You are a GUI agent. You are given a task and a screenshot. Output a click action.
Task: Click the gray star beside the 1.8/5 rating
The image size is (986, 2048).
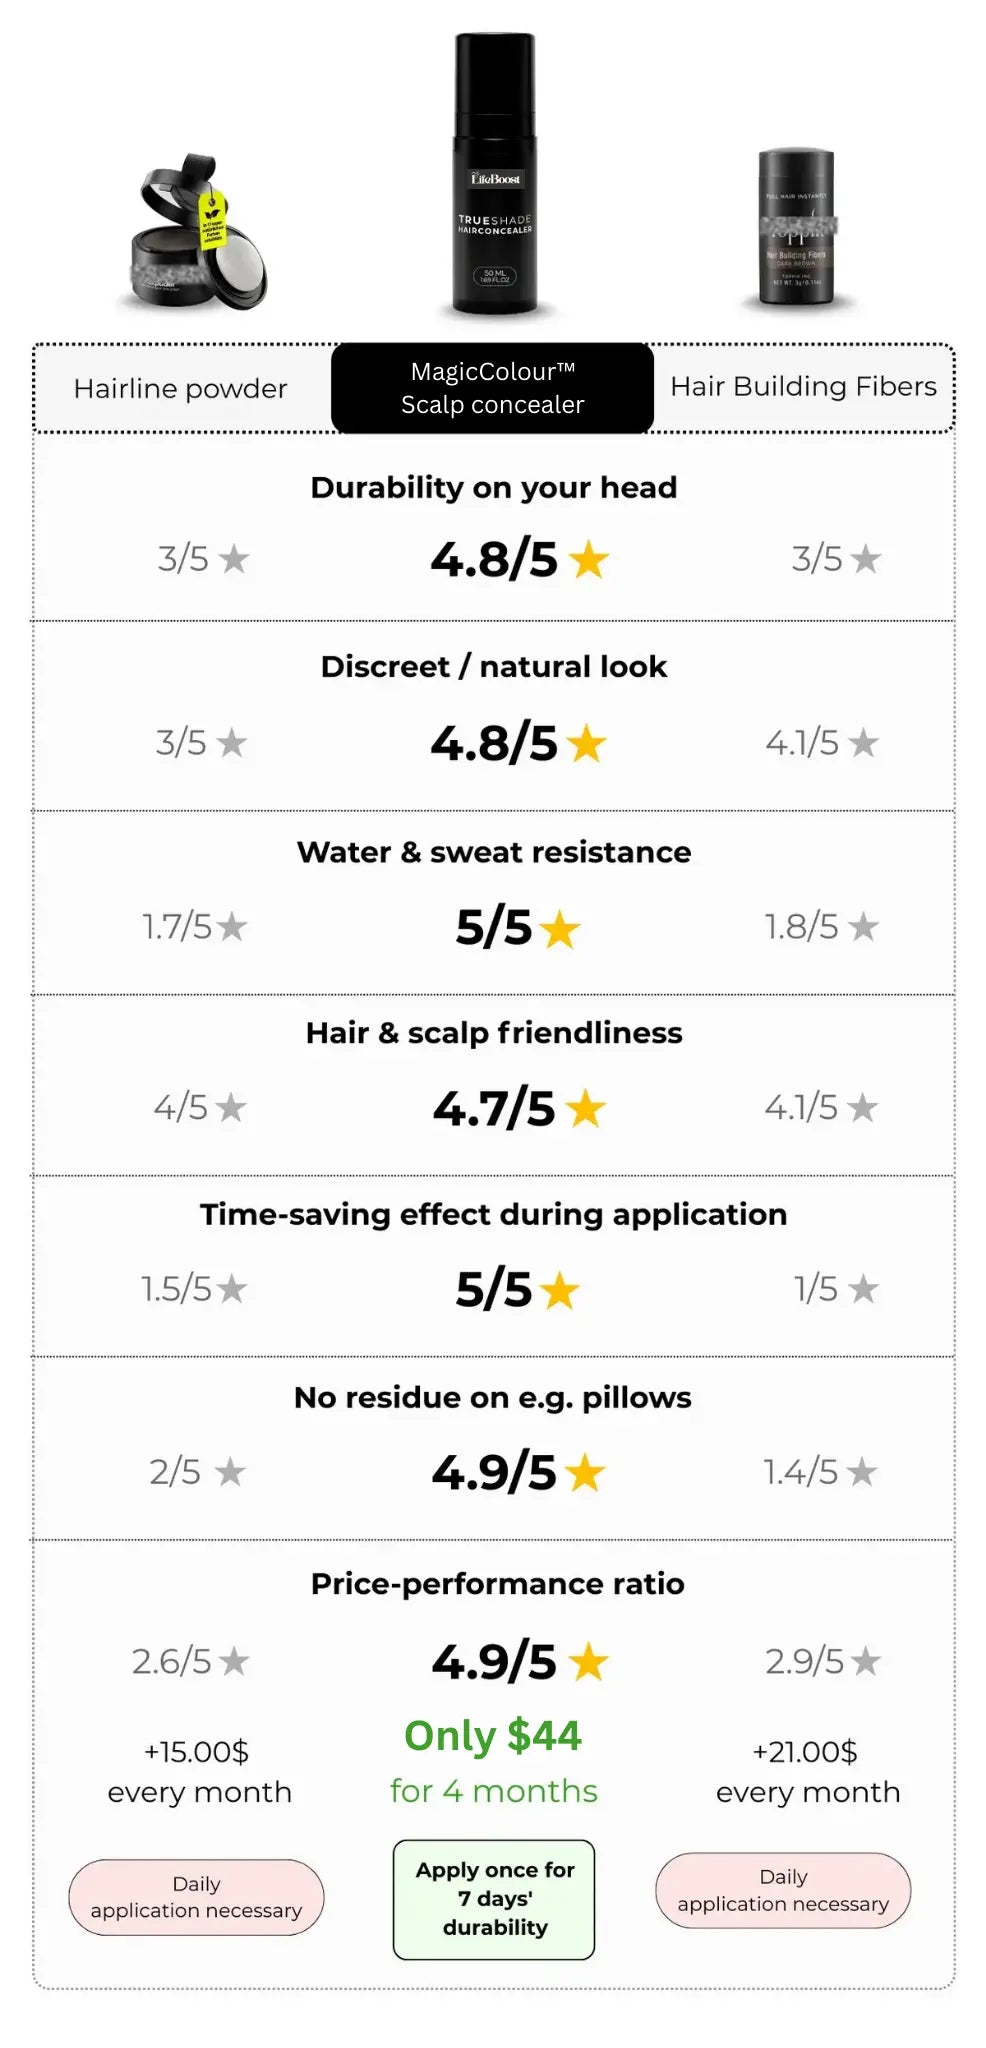point(863,927)
